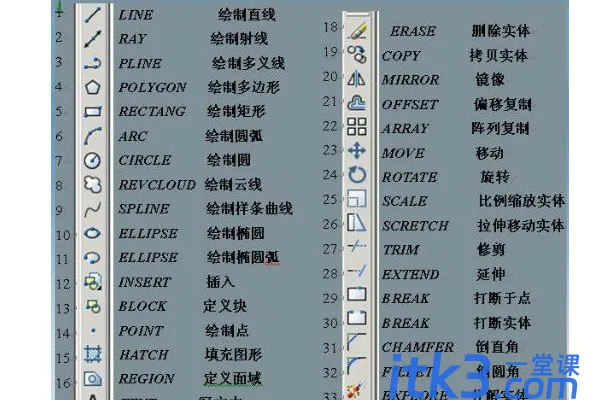This screenshot has width=600, height=400.
Task: Click the 'CHAMFER' command label
Action: 418,347
